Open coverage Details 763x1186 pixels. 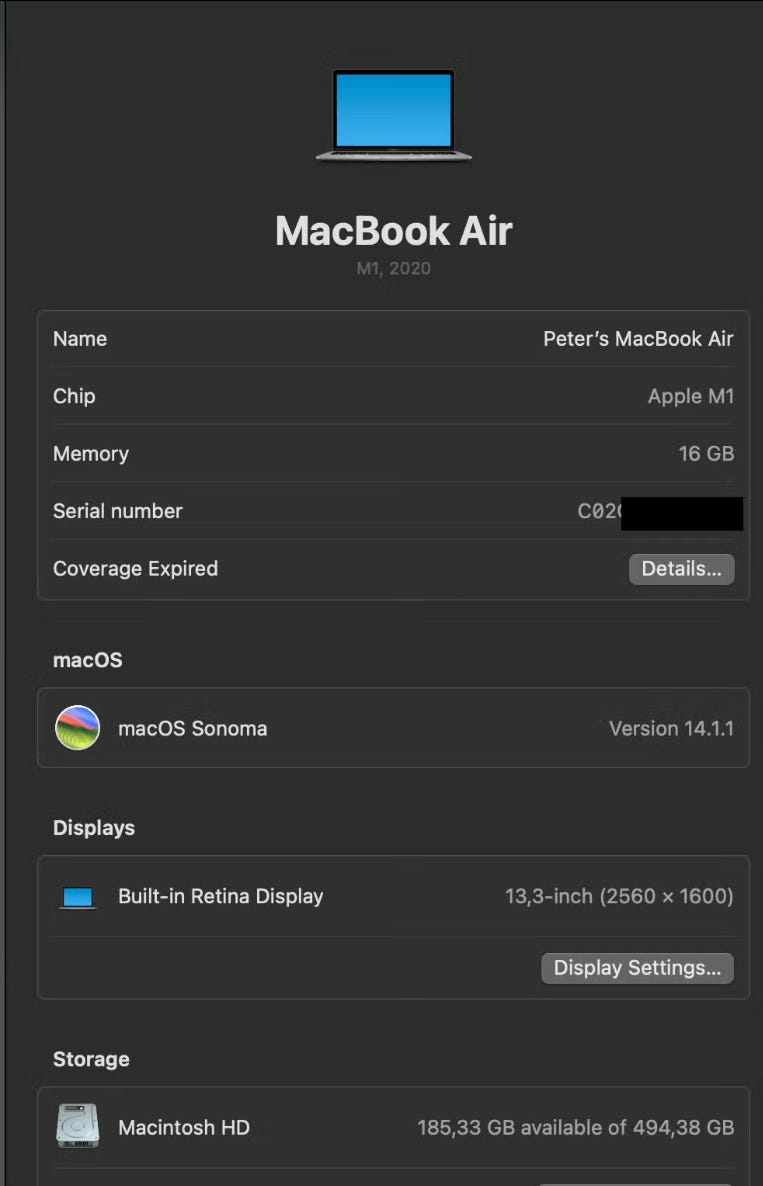681,569
